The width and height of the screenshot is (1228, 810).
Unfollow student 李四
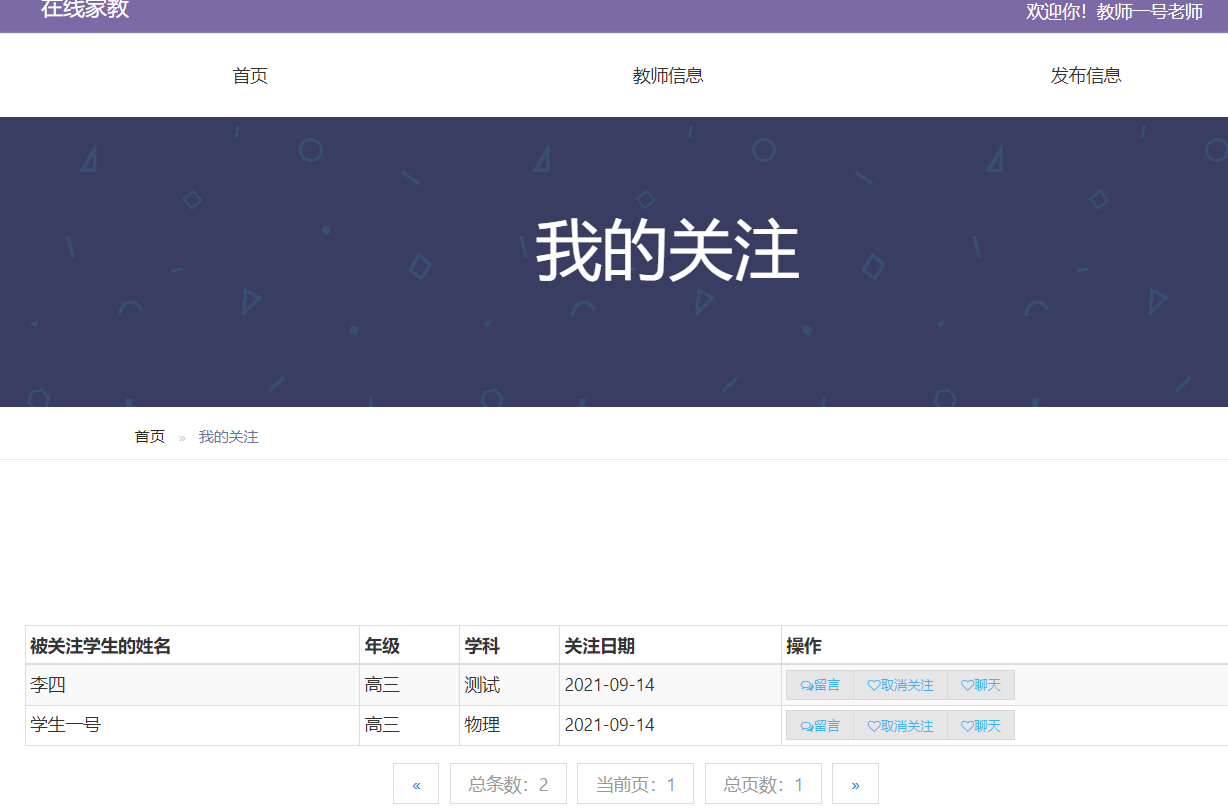click(899, 684)
